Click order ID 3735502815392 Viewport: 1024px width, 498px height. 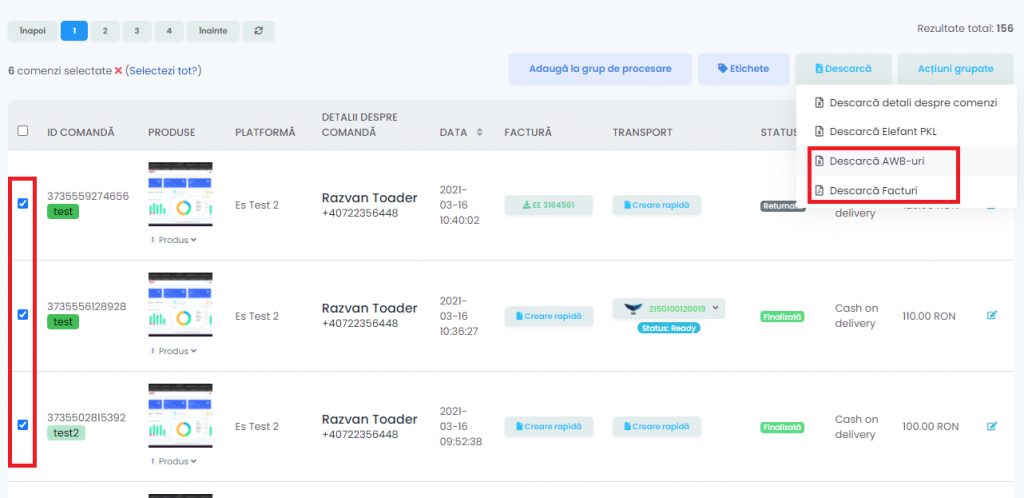pos(87,418)
